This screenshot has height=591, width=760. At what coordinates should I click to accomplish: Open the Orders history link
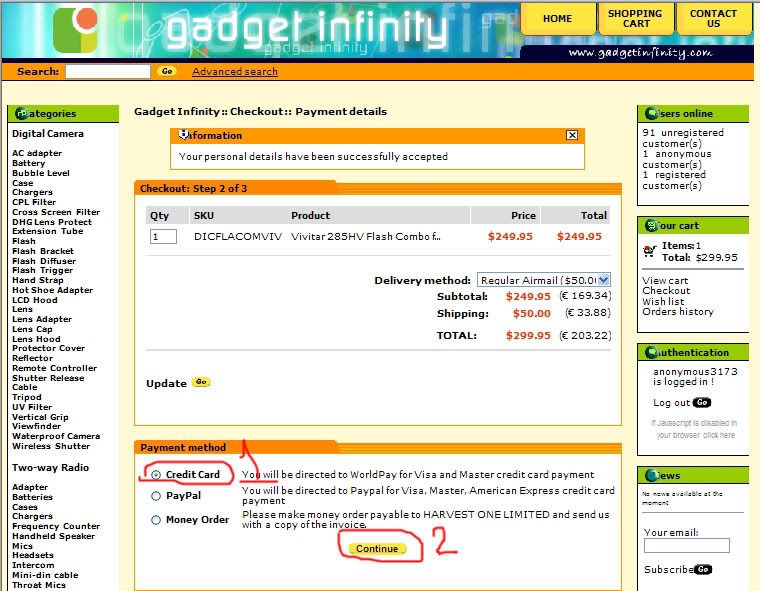(x=678, y=312)
